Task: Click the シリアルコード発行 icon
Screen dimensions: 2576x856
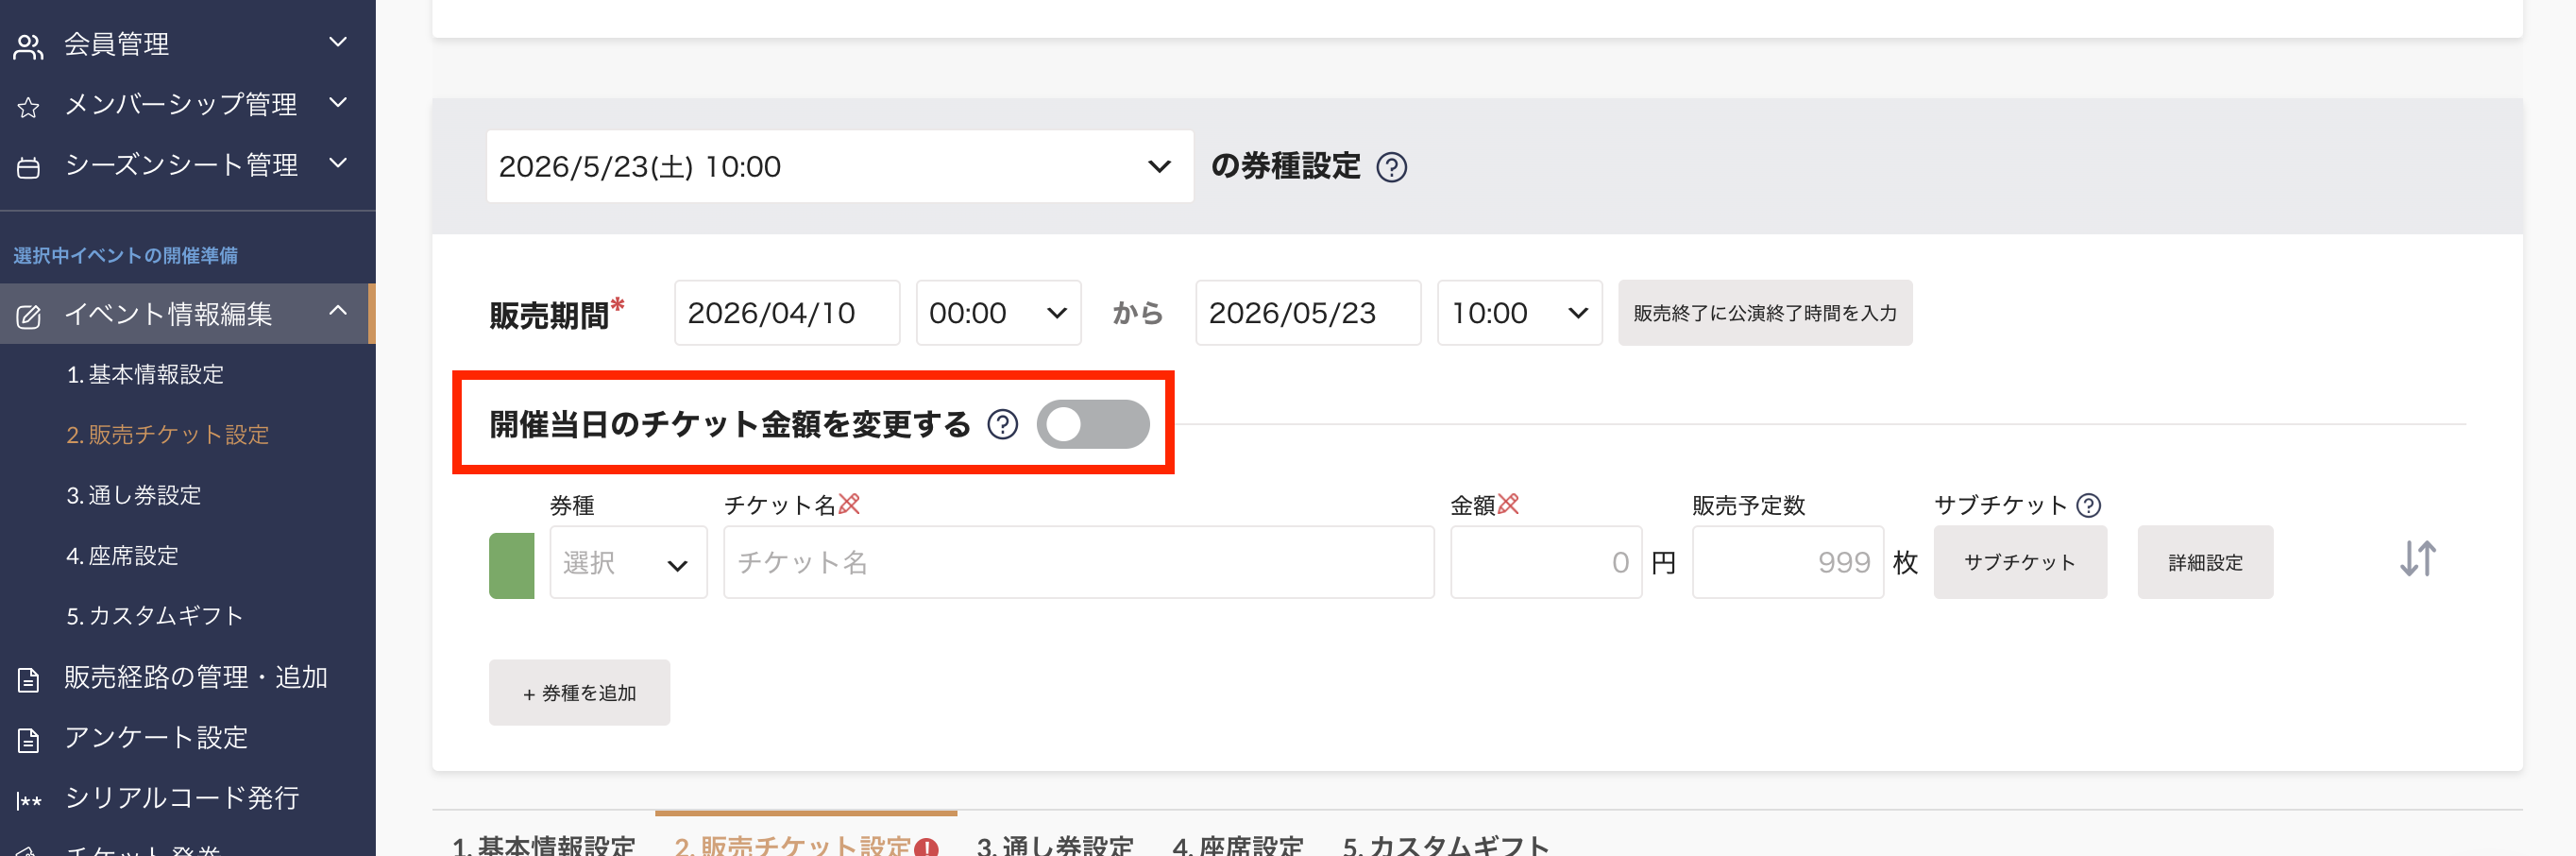Action: click(x=28, y=800)
